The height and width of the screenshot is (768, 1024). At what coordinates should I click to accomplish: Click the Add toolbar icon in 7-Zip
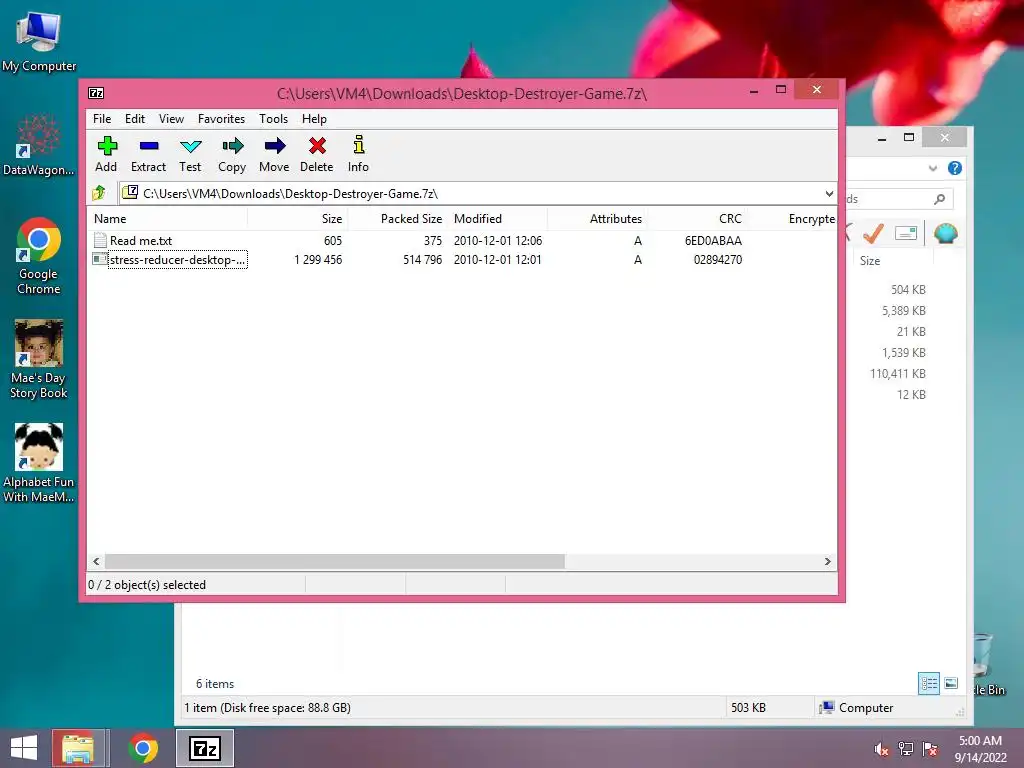(x=107, y=146)
